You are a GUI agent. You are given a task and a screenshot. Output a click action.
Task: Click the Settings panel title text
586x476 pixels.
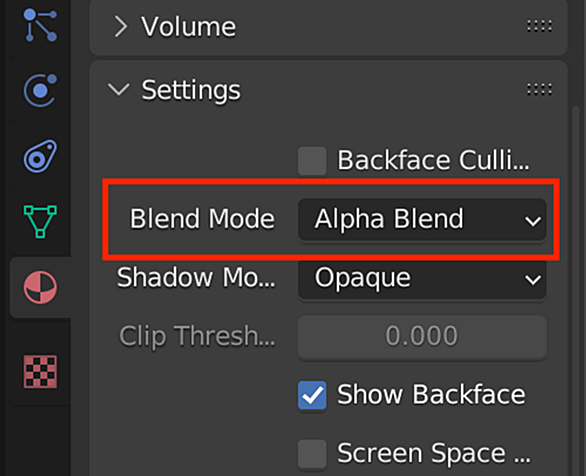click(191, 91)
